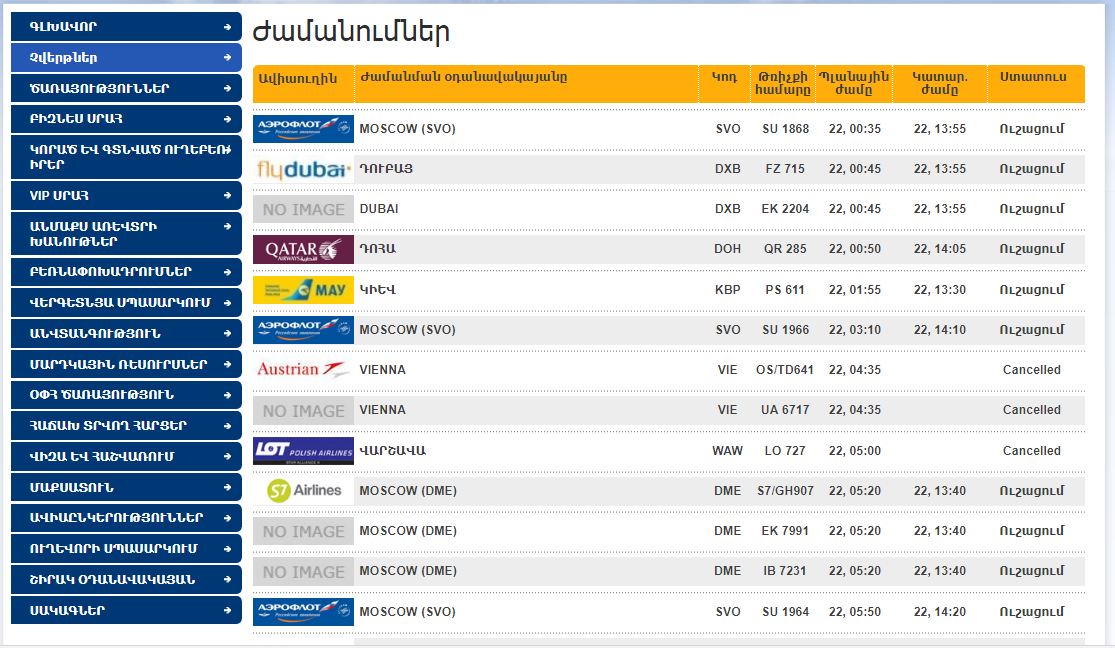This screenshot has width=1115, height=648.
Task: Click the NO IMAGE placeholder for flight EK 2204
Action: tap(303, 210)
